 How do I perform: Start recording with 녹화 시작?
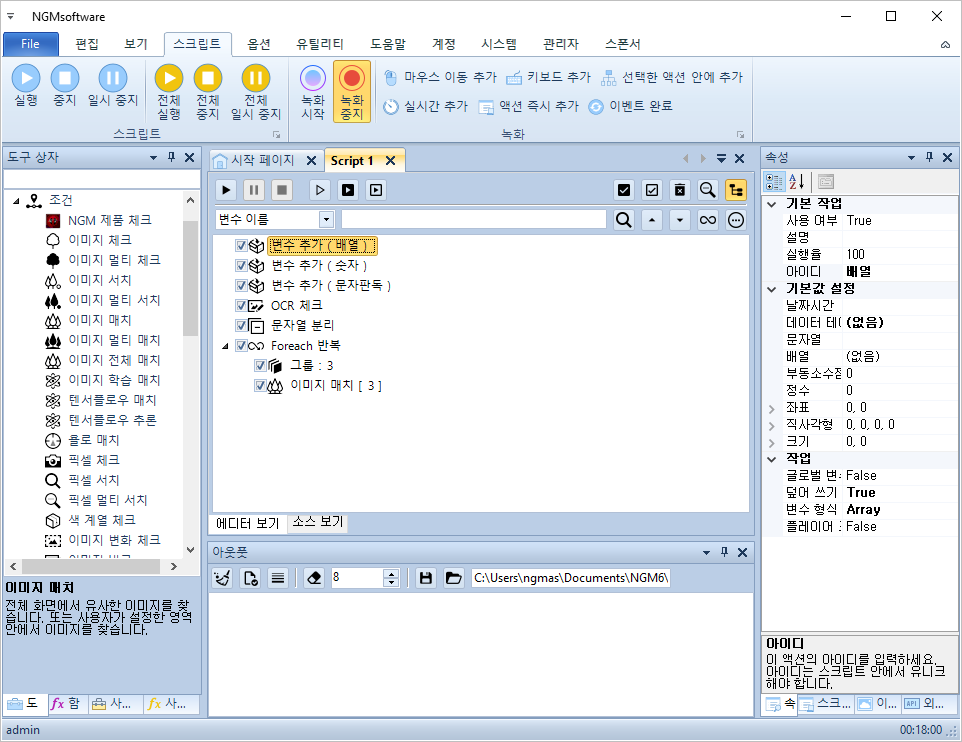click(313, 92)
